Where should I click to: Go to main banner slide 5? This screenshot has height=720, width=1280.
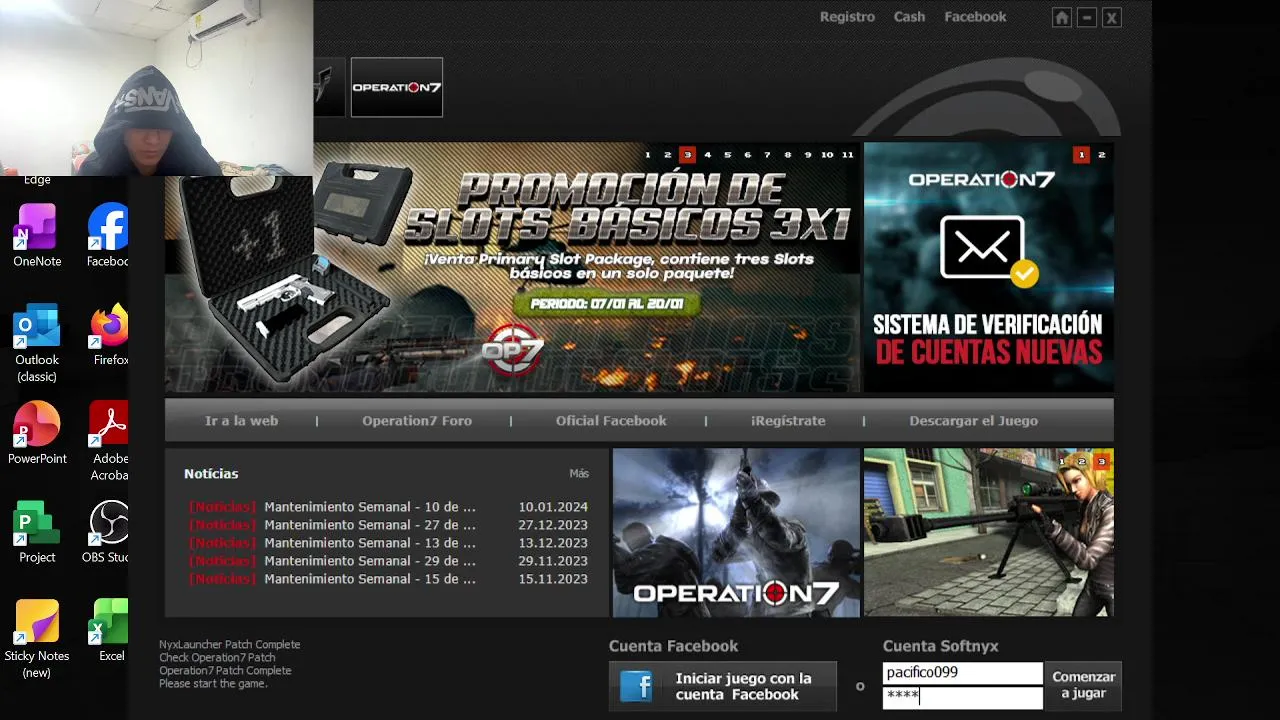(728, 155)
